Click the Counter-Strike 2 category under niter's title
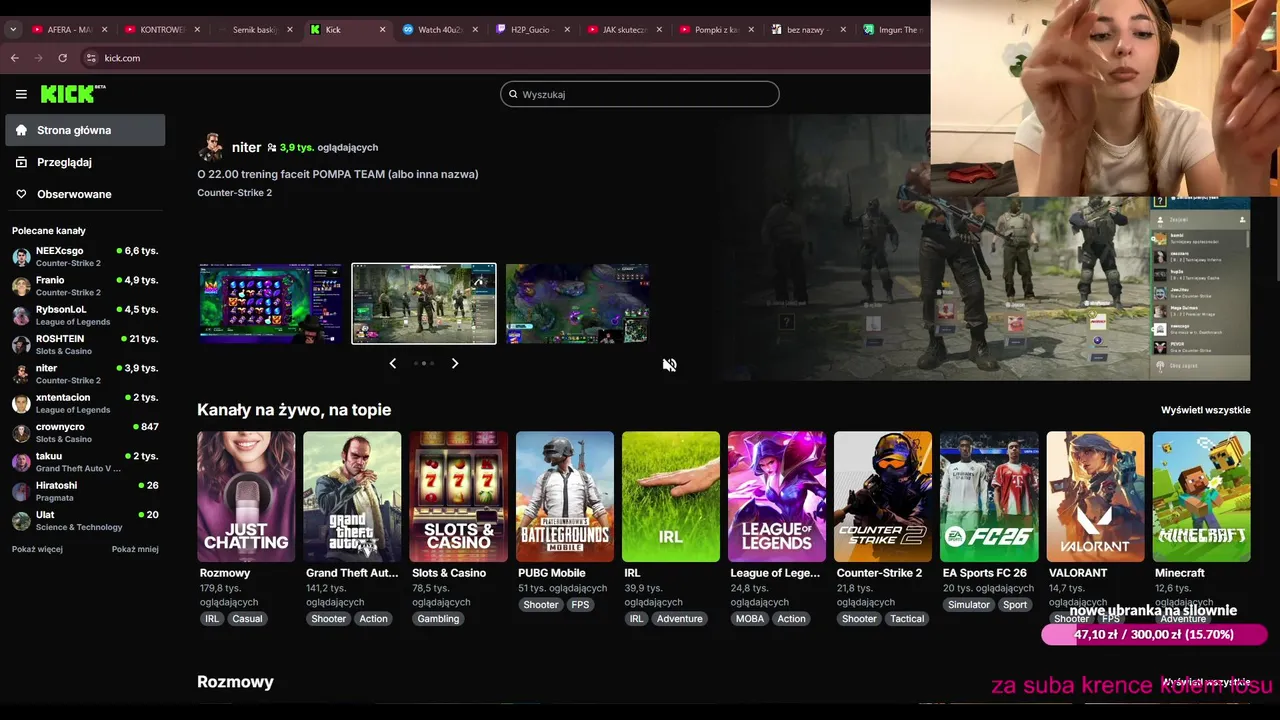 pyautogui.click(x=234, y=193)
